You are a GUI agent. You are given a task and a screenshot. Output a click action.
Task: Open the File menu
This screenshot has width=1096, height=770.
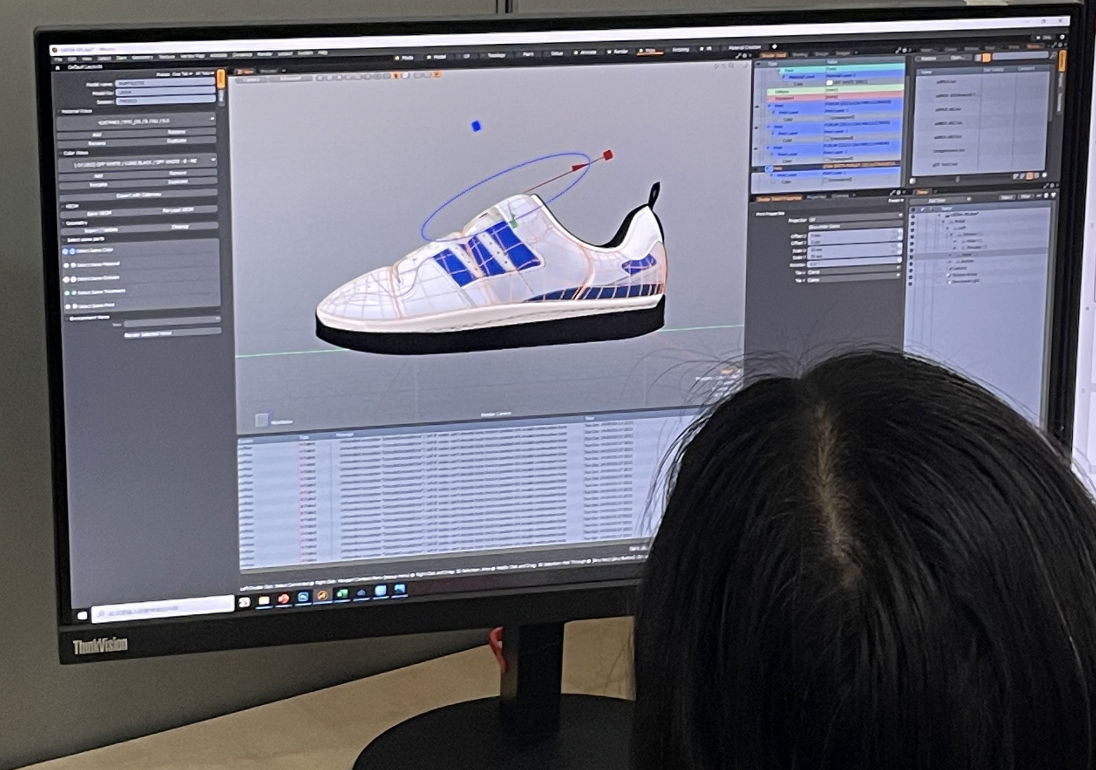pyautogui.click(x=58, y=58)
